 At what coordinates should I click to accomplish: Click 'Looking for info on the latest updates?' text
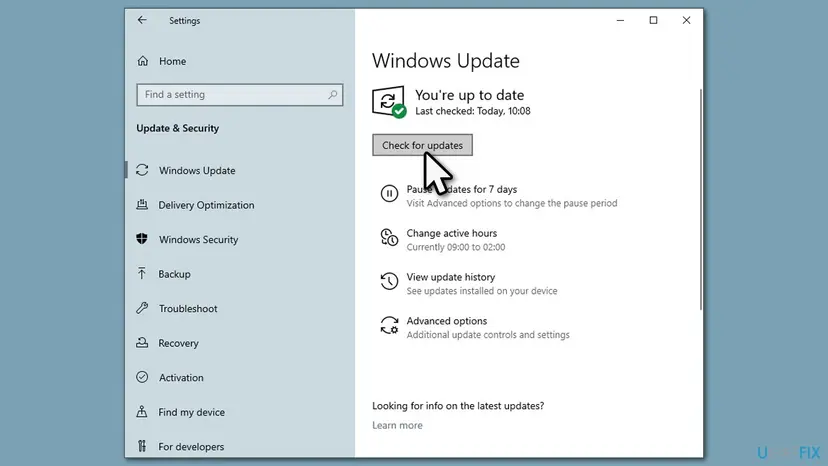coord(458,406)
